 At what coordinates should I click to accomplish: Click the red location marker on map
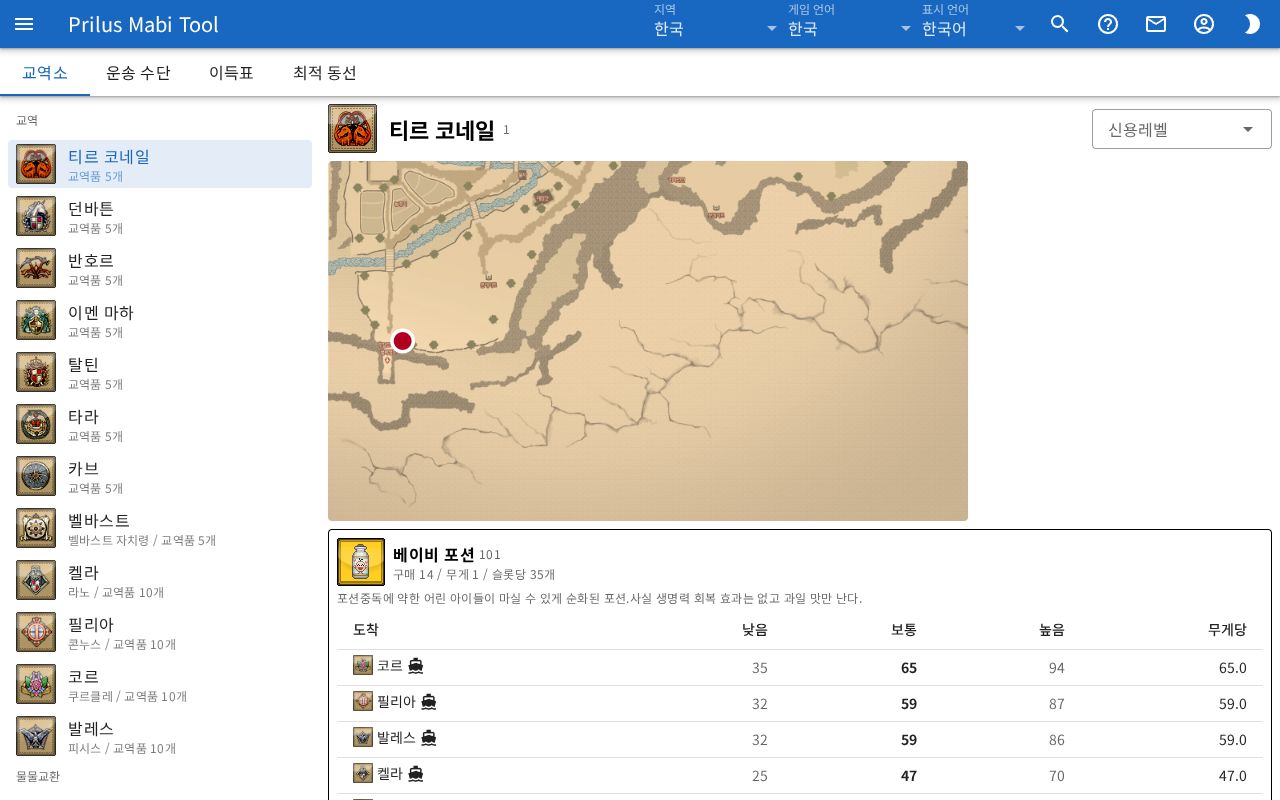(403, 341)
